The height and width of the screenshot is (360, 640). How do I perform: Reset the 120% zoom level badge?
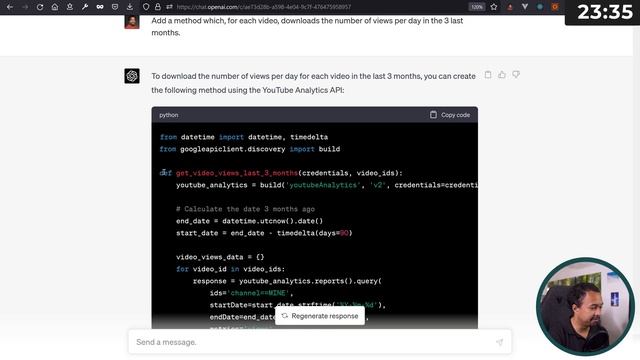[x=477, y=7]
